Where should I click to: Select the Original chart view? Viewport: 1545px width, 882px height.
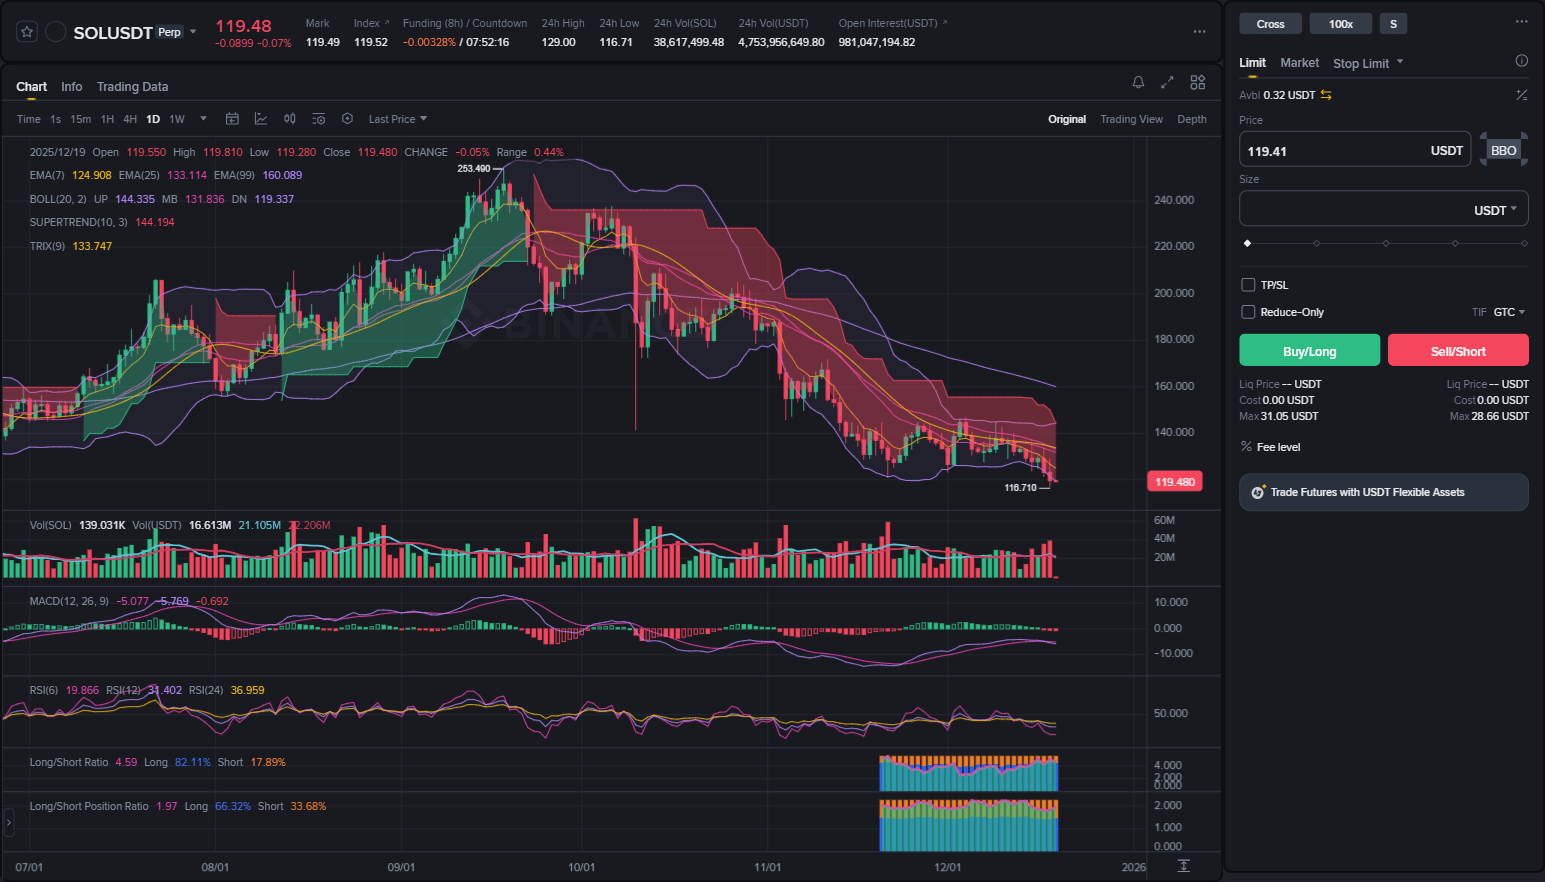[x=1067, y=119]
